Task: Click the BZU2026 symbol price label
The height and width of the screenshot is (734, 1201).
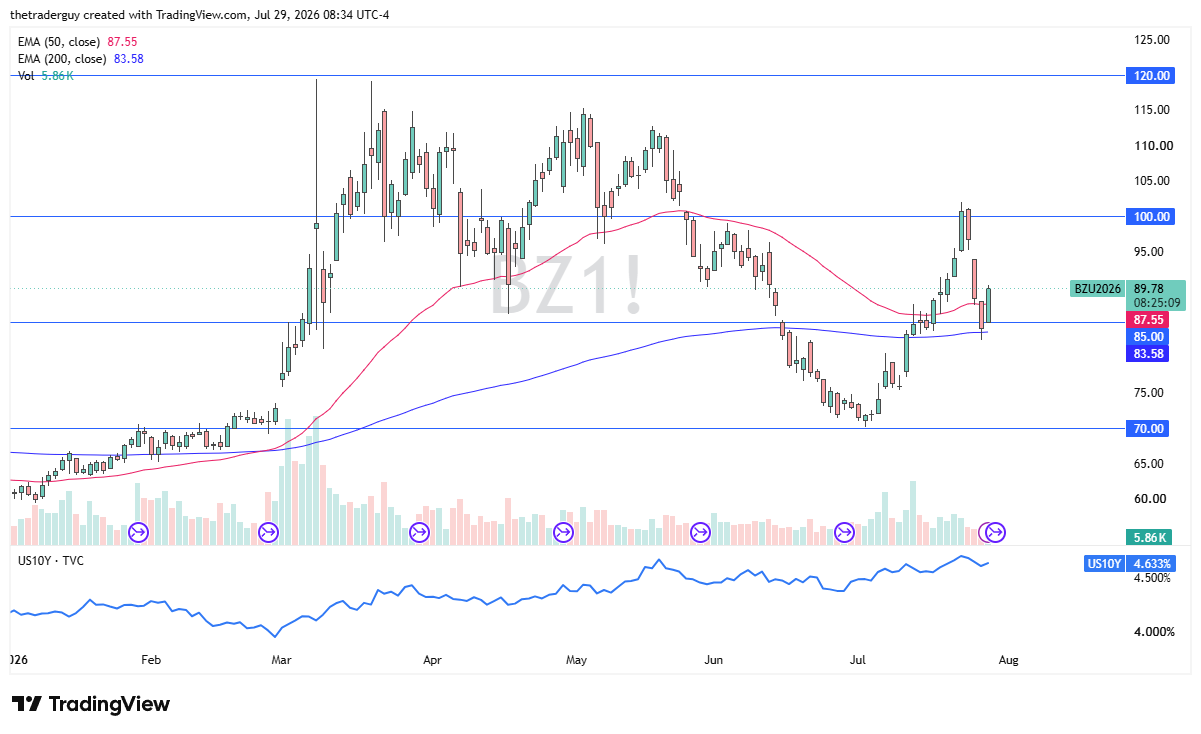Action: coord(1096,288)
